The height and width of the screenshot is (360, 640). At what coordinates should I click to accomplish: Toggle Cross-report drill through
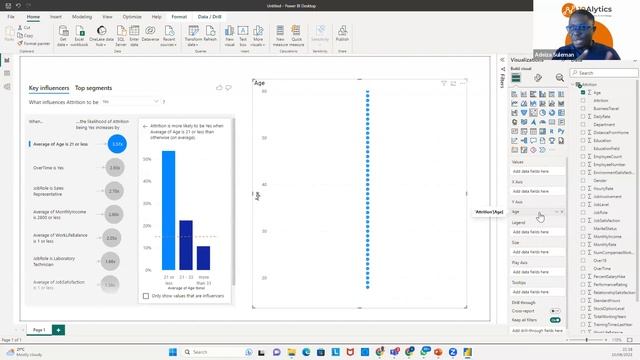pyautogui.click(x=555, y=311)
